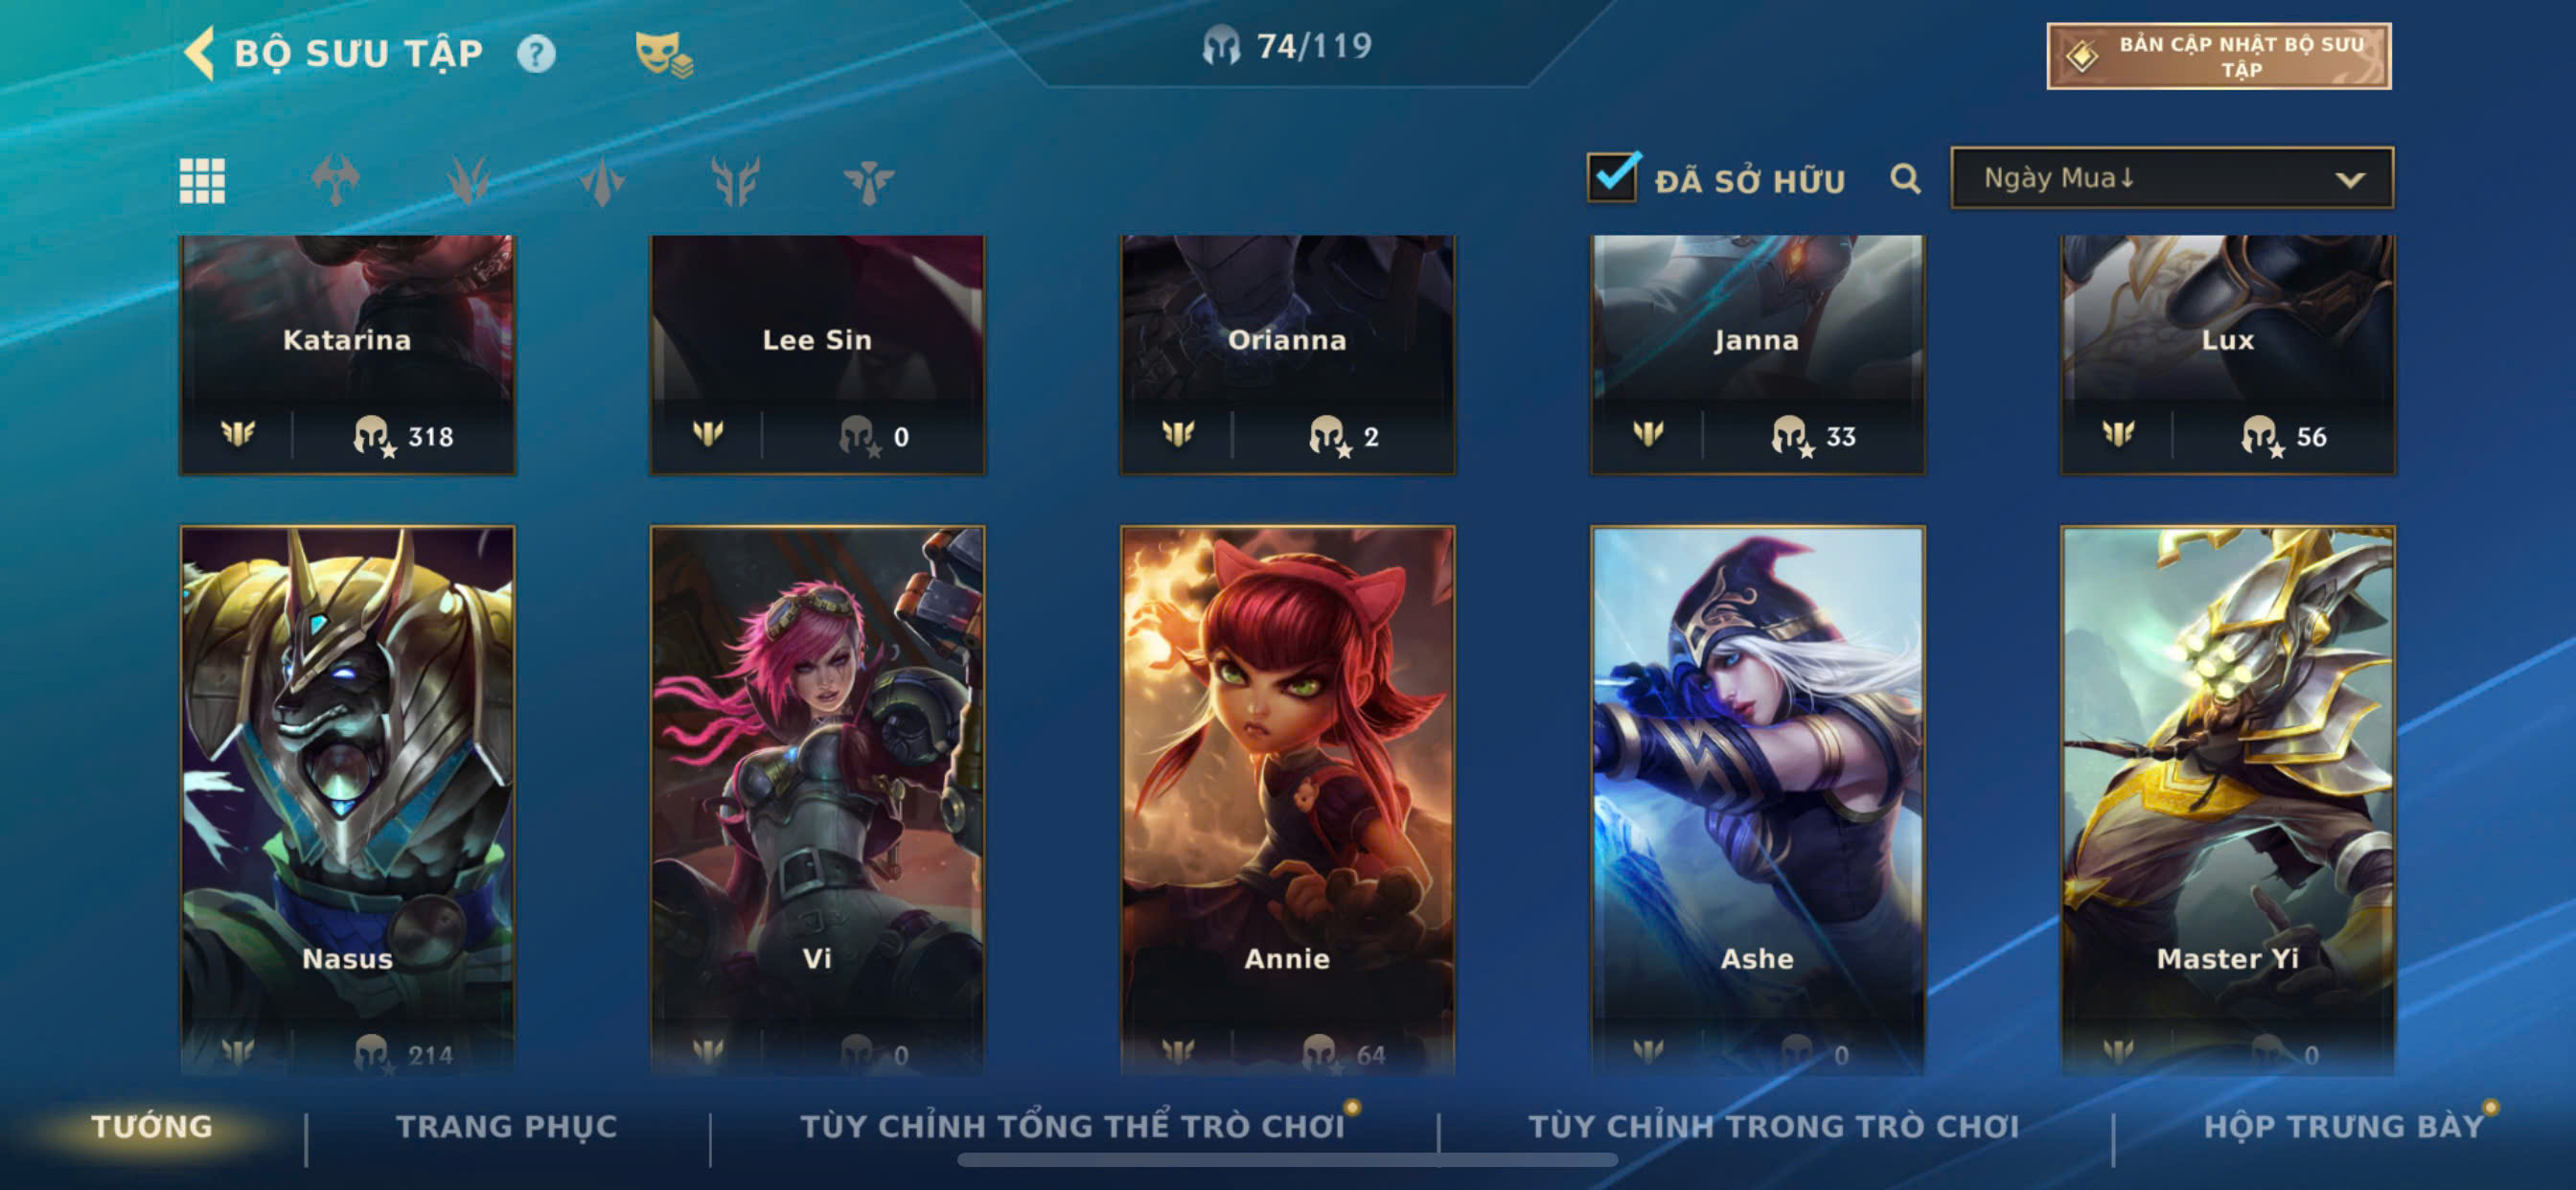The image size is (2576, 1190).
Task: Select the Annie champion card
Action: pyautogui.click(x=1287, y=800)
